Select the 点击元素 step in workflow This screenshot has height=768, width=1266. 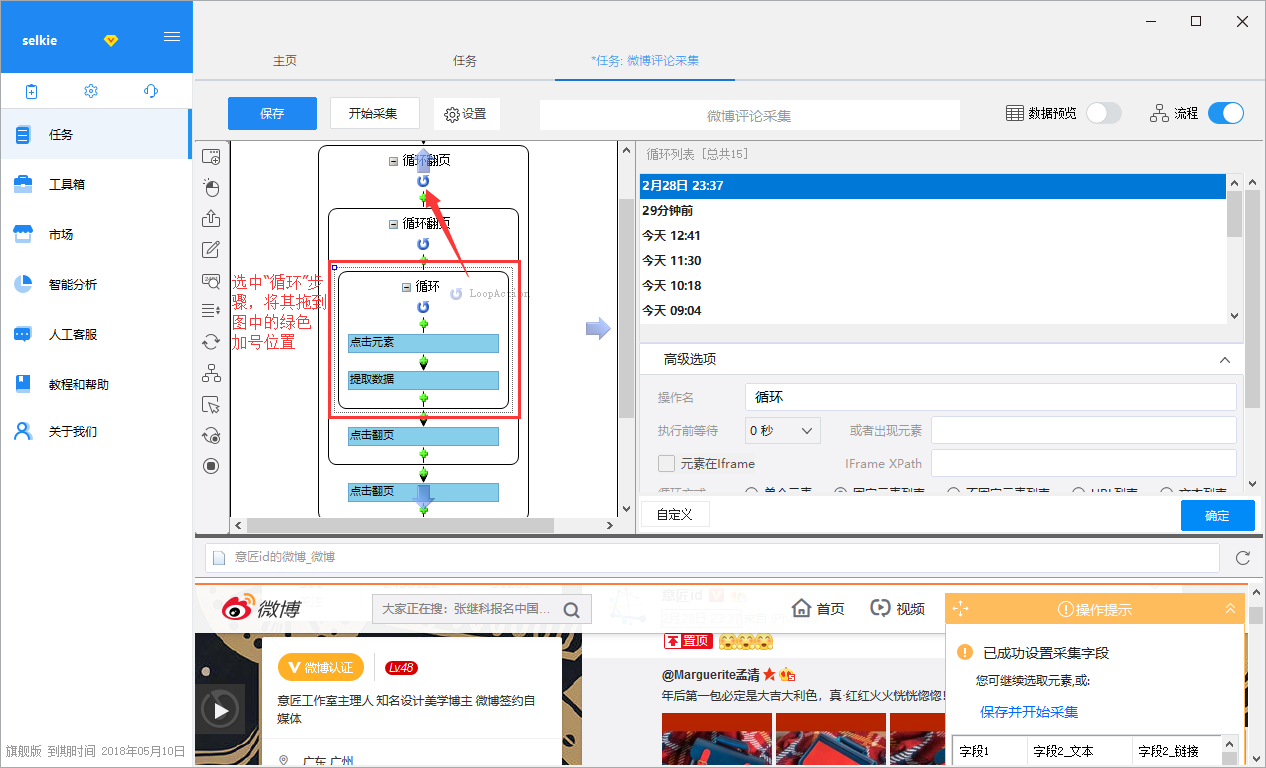pyautogui.click(x=423, y=343)
